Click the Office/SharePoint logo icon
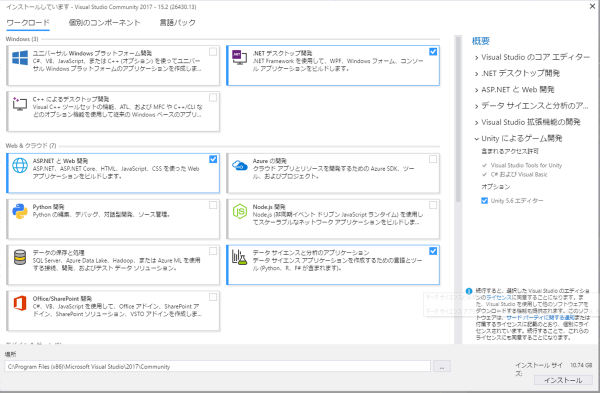This screenshot has width=600, height=393. 20,303
